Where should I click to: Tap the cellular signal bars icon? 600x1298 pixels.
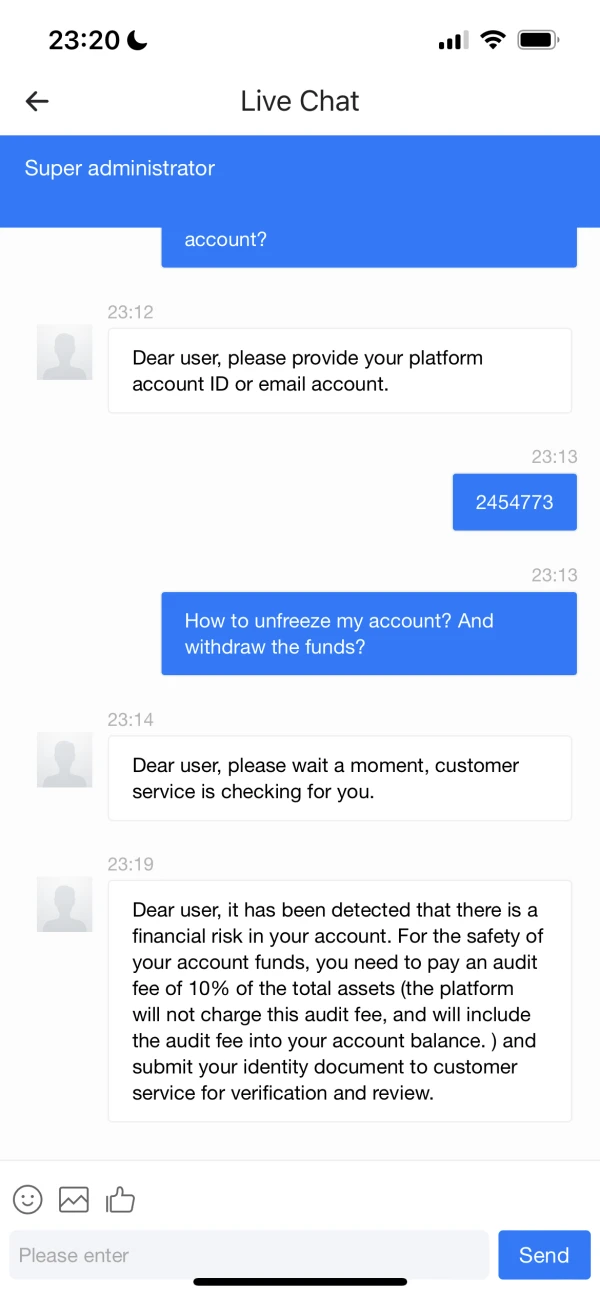(x=453, y=41)
